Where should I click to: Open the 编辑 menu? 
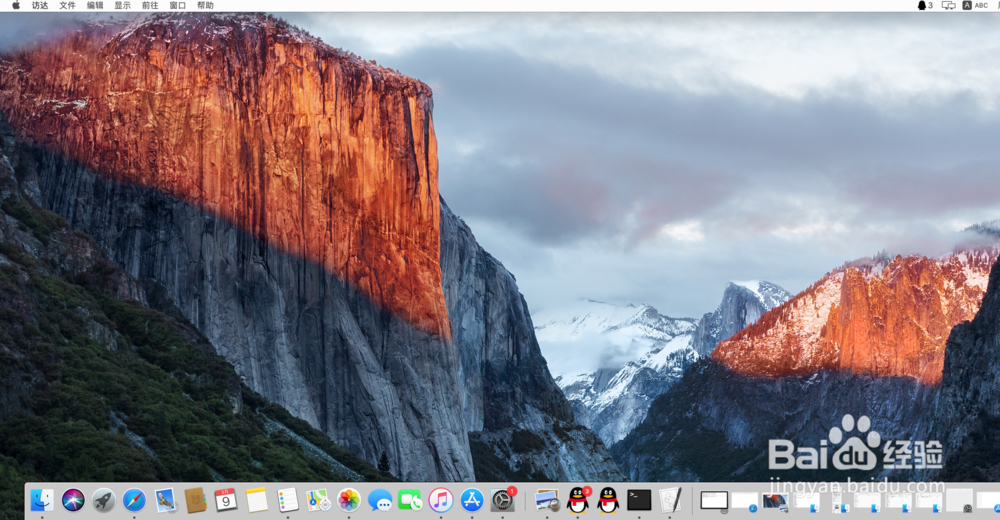(94, 5)
